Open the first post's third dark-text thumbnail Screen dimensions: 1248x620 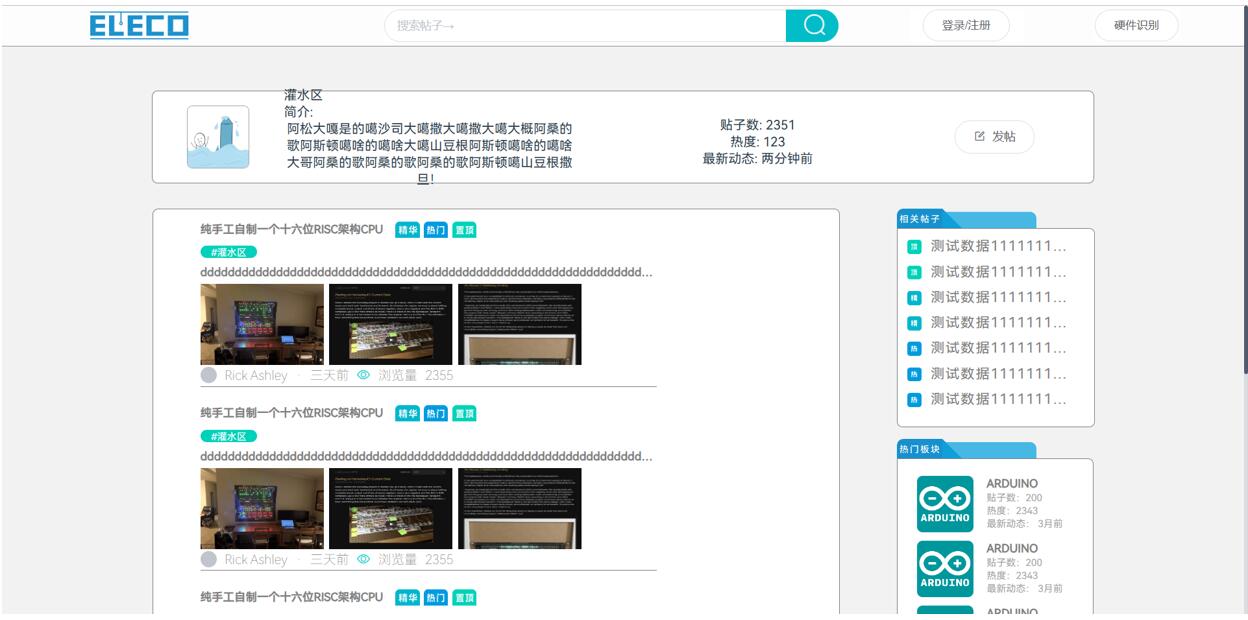click(520, 324)
